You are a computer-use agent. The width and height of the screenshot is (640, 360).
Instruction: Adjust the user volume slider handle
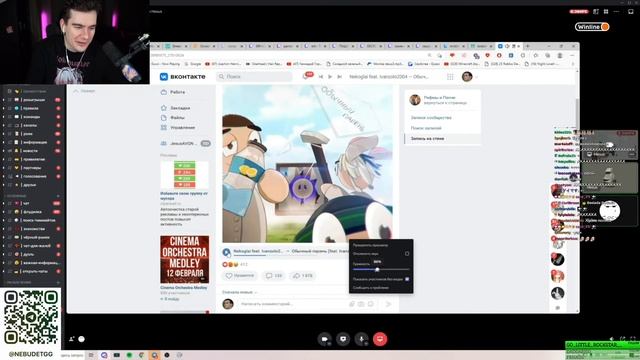coord(377,269)
